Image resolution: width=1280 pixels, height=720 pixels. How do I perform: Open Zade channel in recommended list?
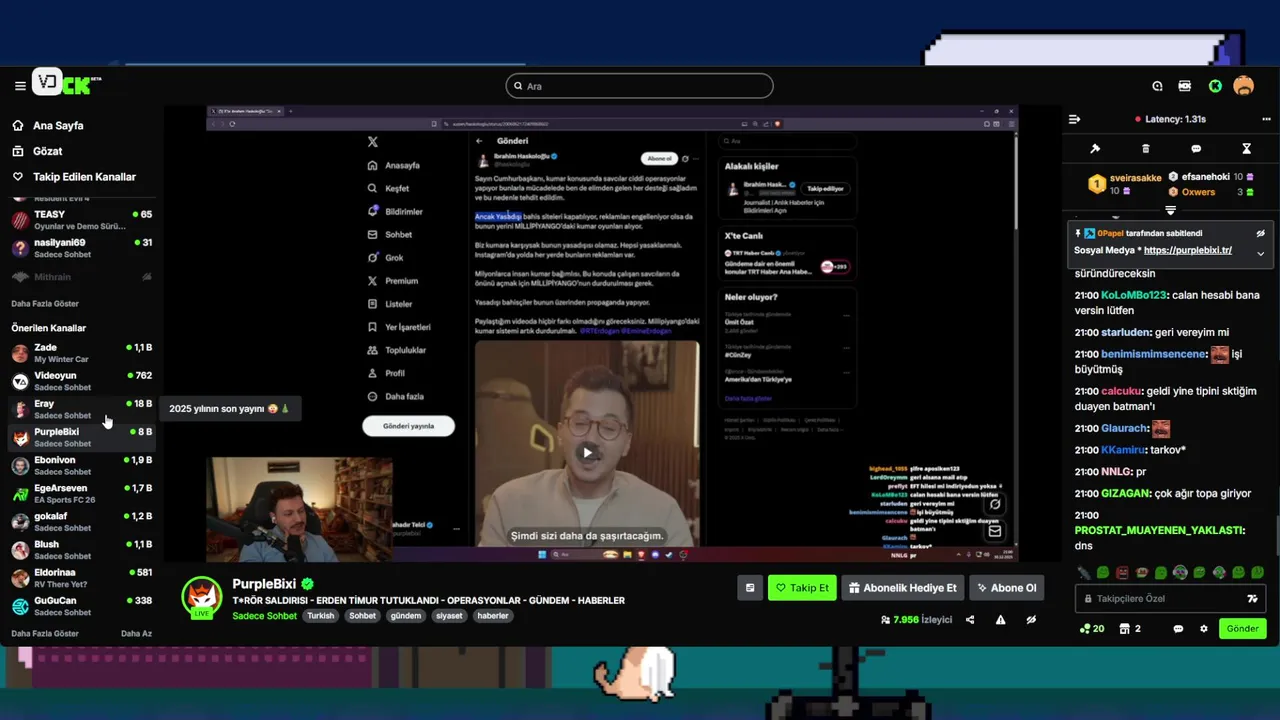(x=82, y=353)
